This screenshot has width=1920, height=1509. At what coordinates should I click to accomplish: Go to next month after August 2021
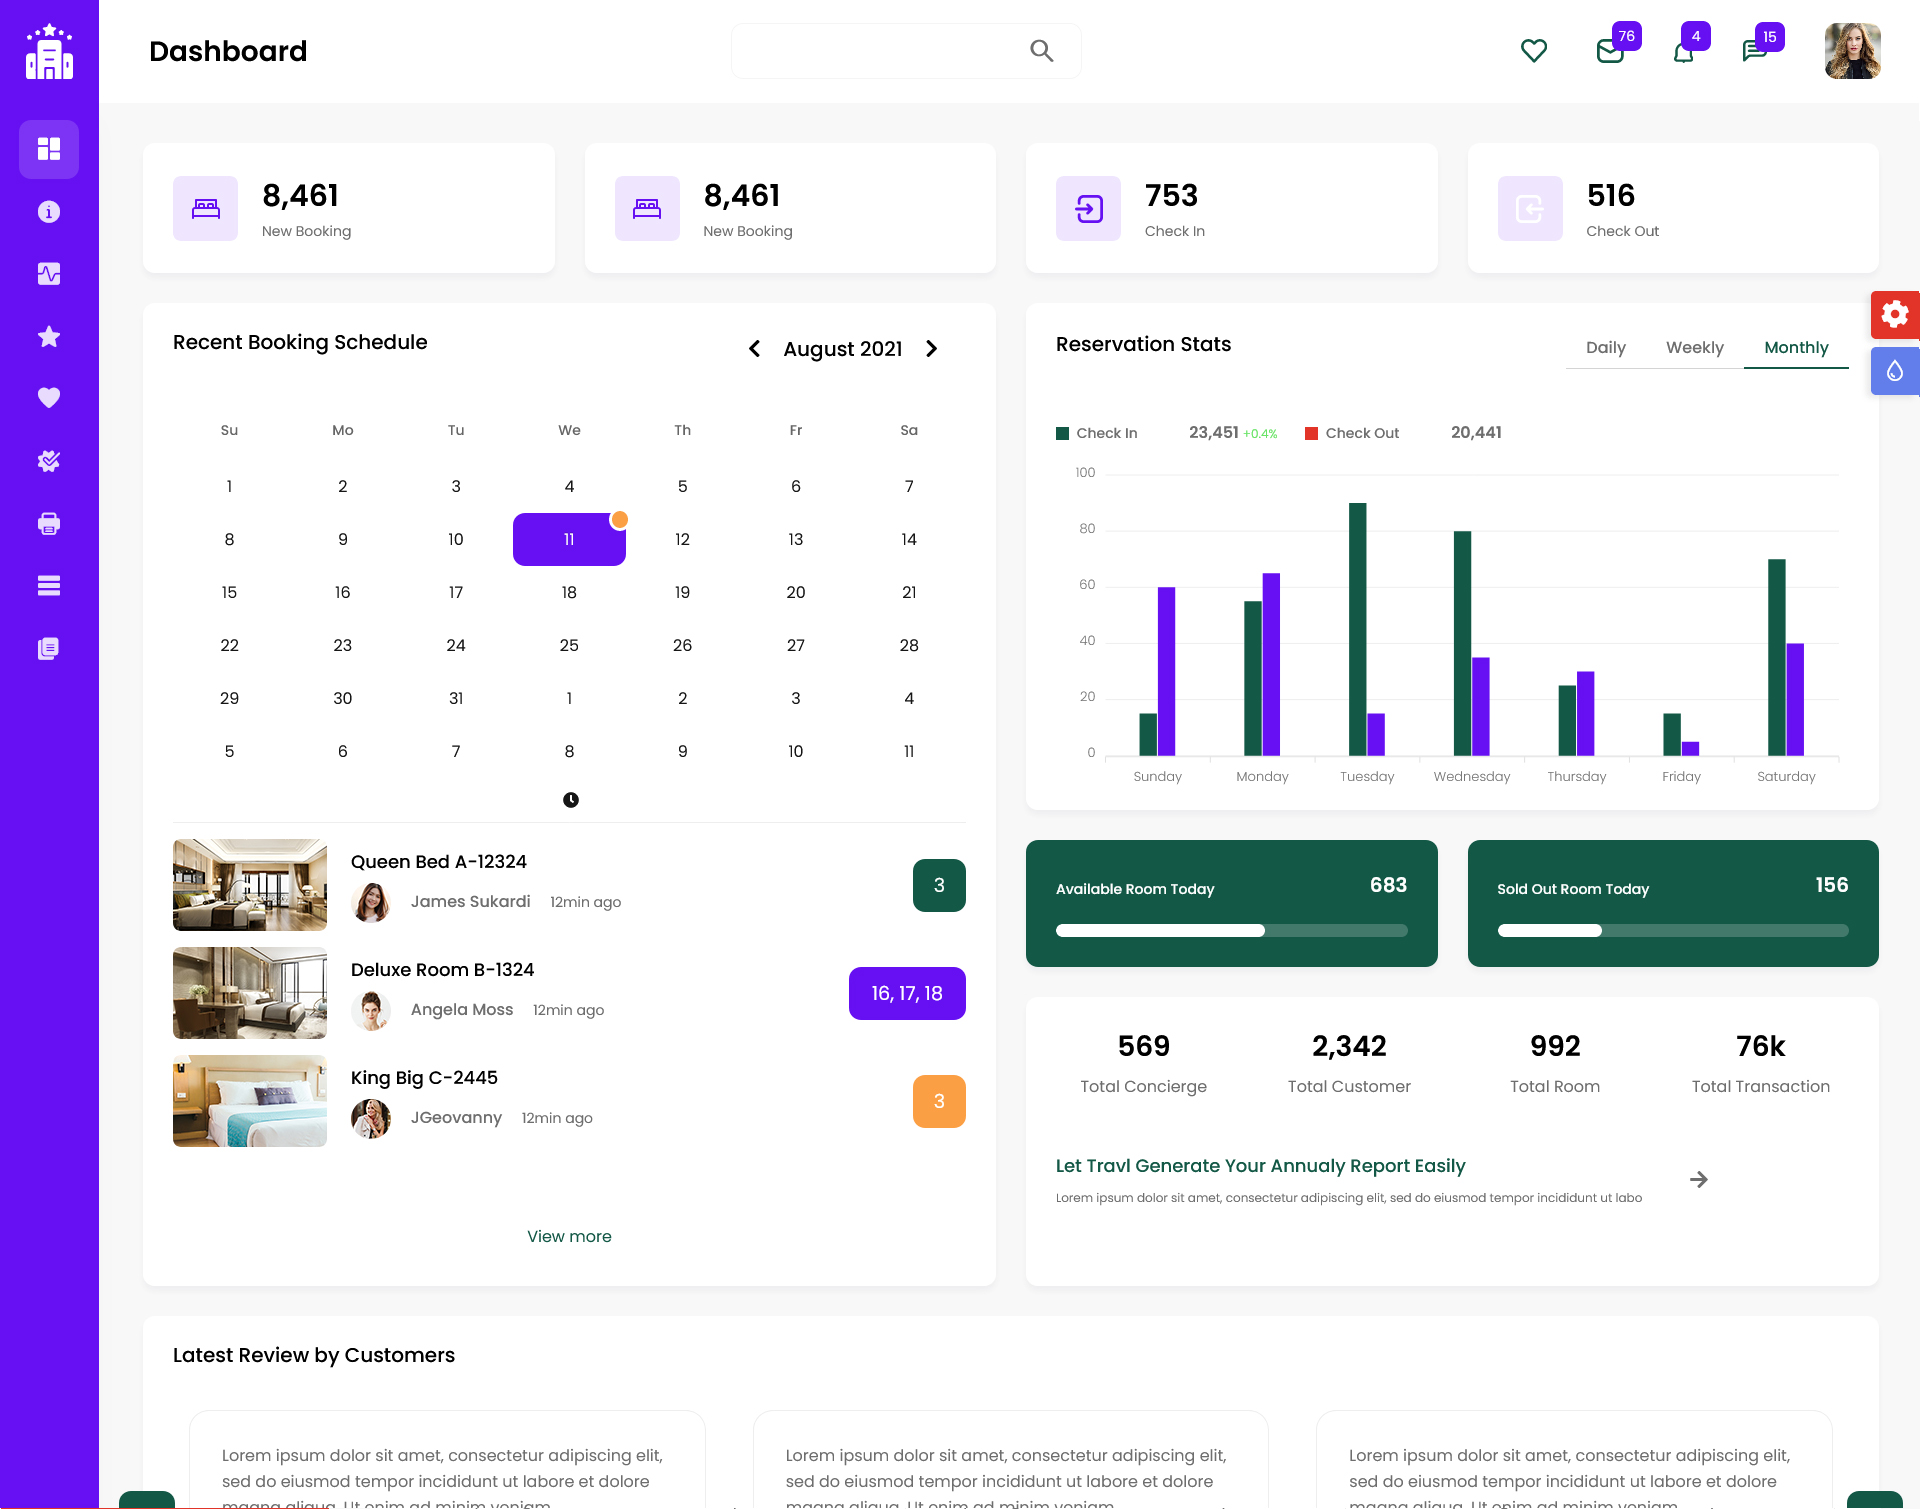pos(932,349)
